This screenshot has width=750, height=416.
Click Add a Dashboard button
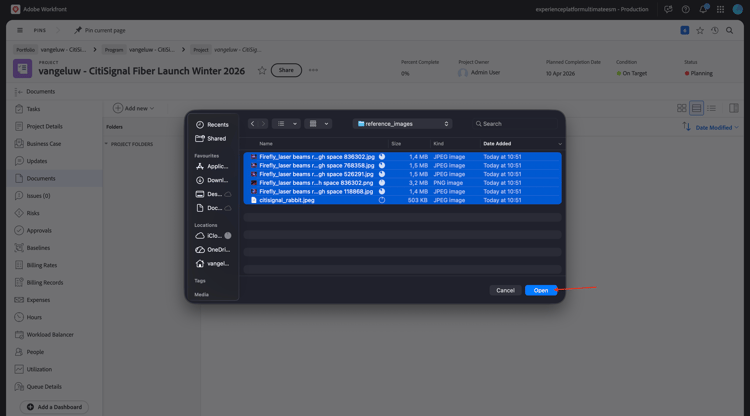point(54,407)
